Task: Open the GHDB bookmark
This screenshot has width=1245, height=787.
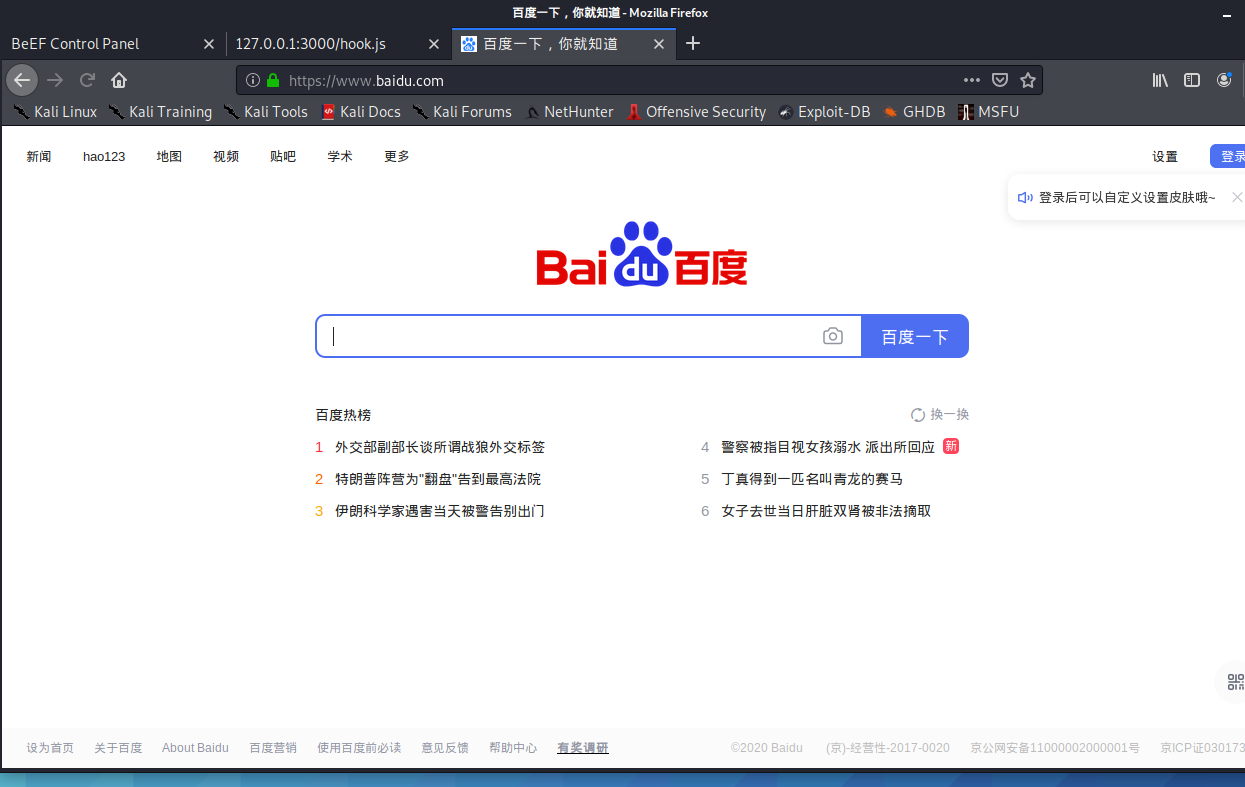Action: click(x=914, y=112)
